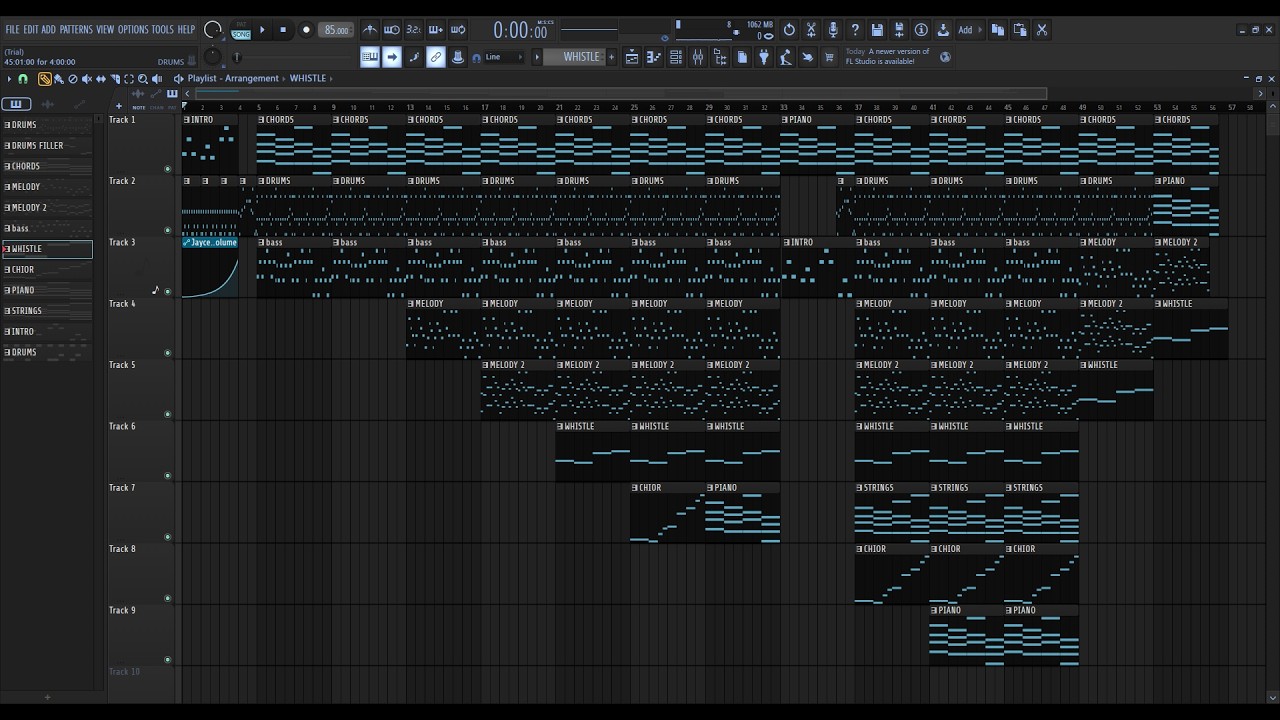Open the Piano roll view icon
The width and height of the screenshot is (1280, 720).
[x=654, y=57]
